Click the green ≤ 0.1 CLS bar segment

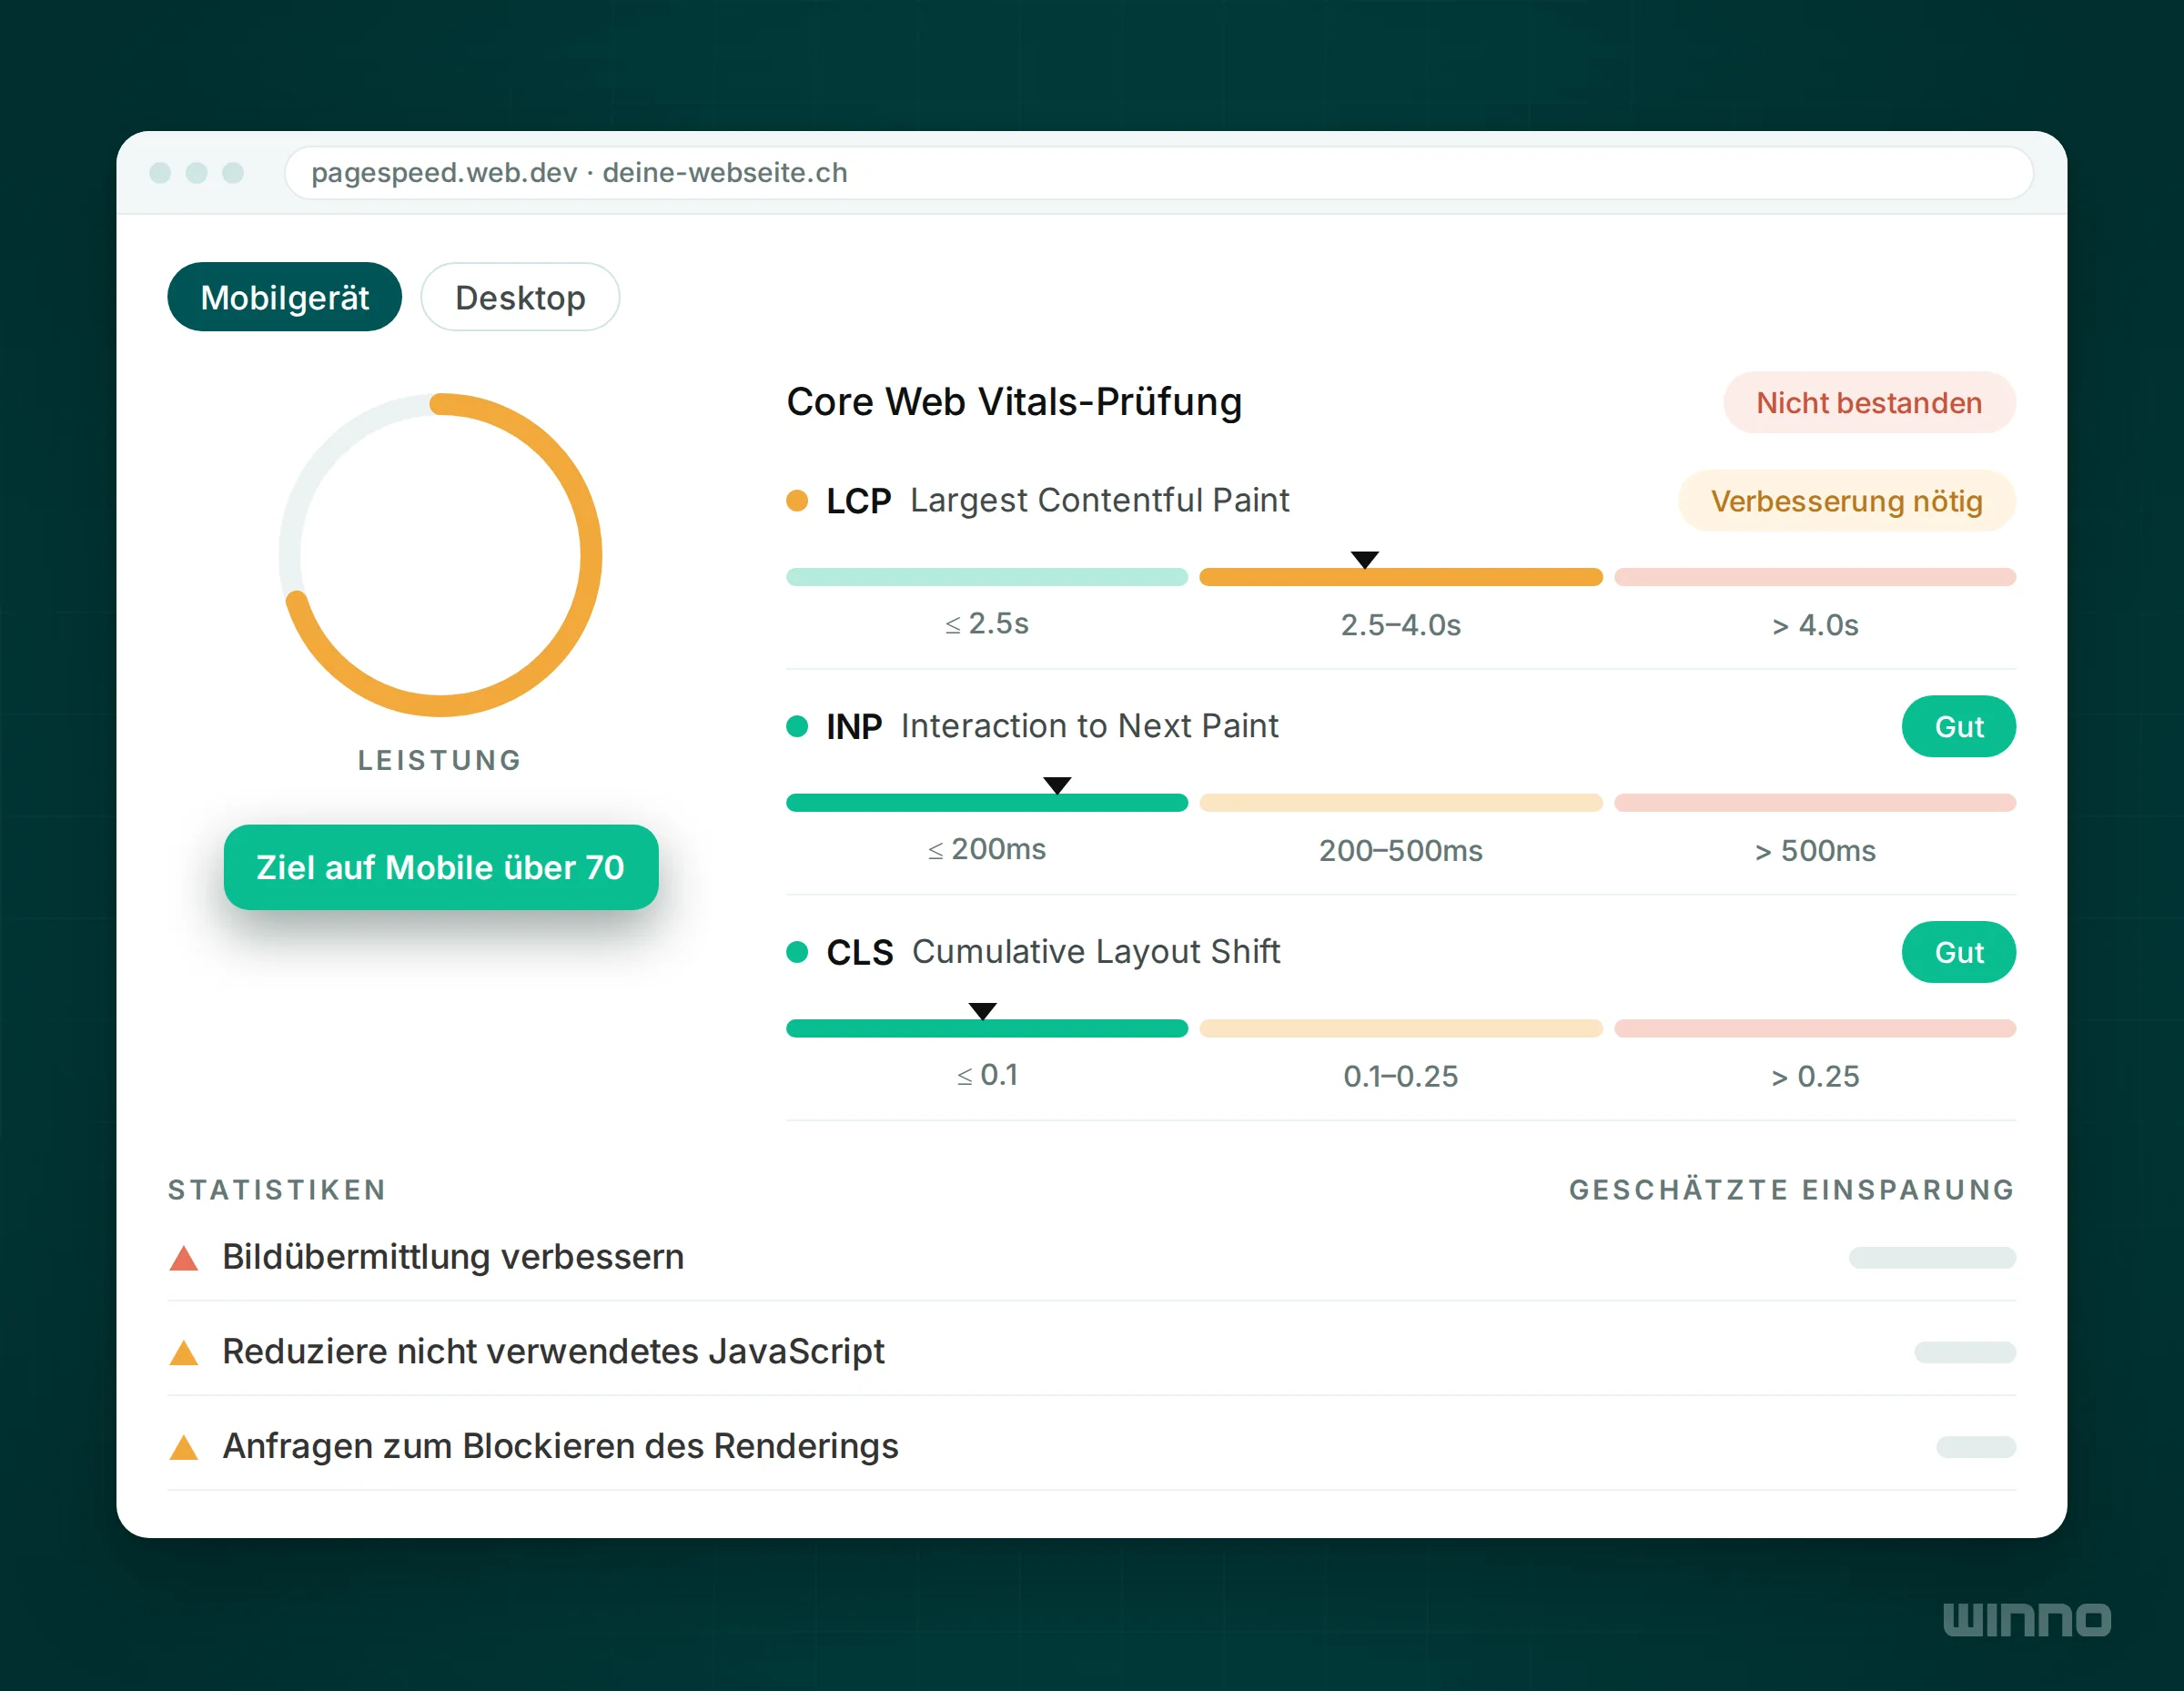(987, 1029)
